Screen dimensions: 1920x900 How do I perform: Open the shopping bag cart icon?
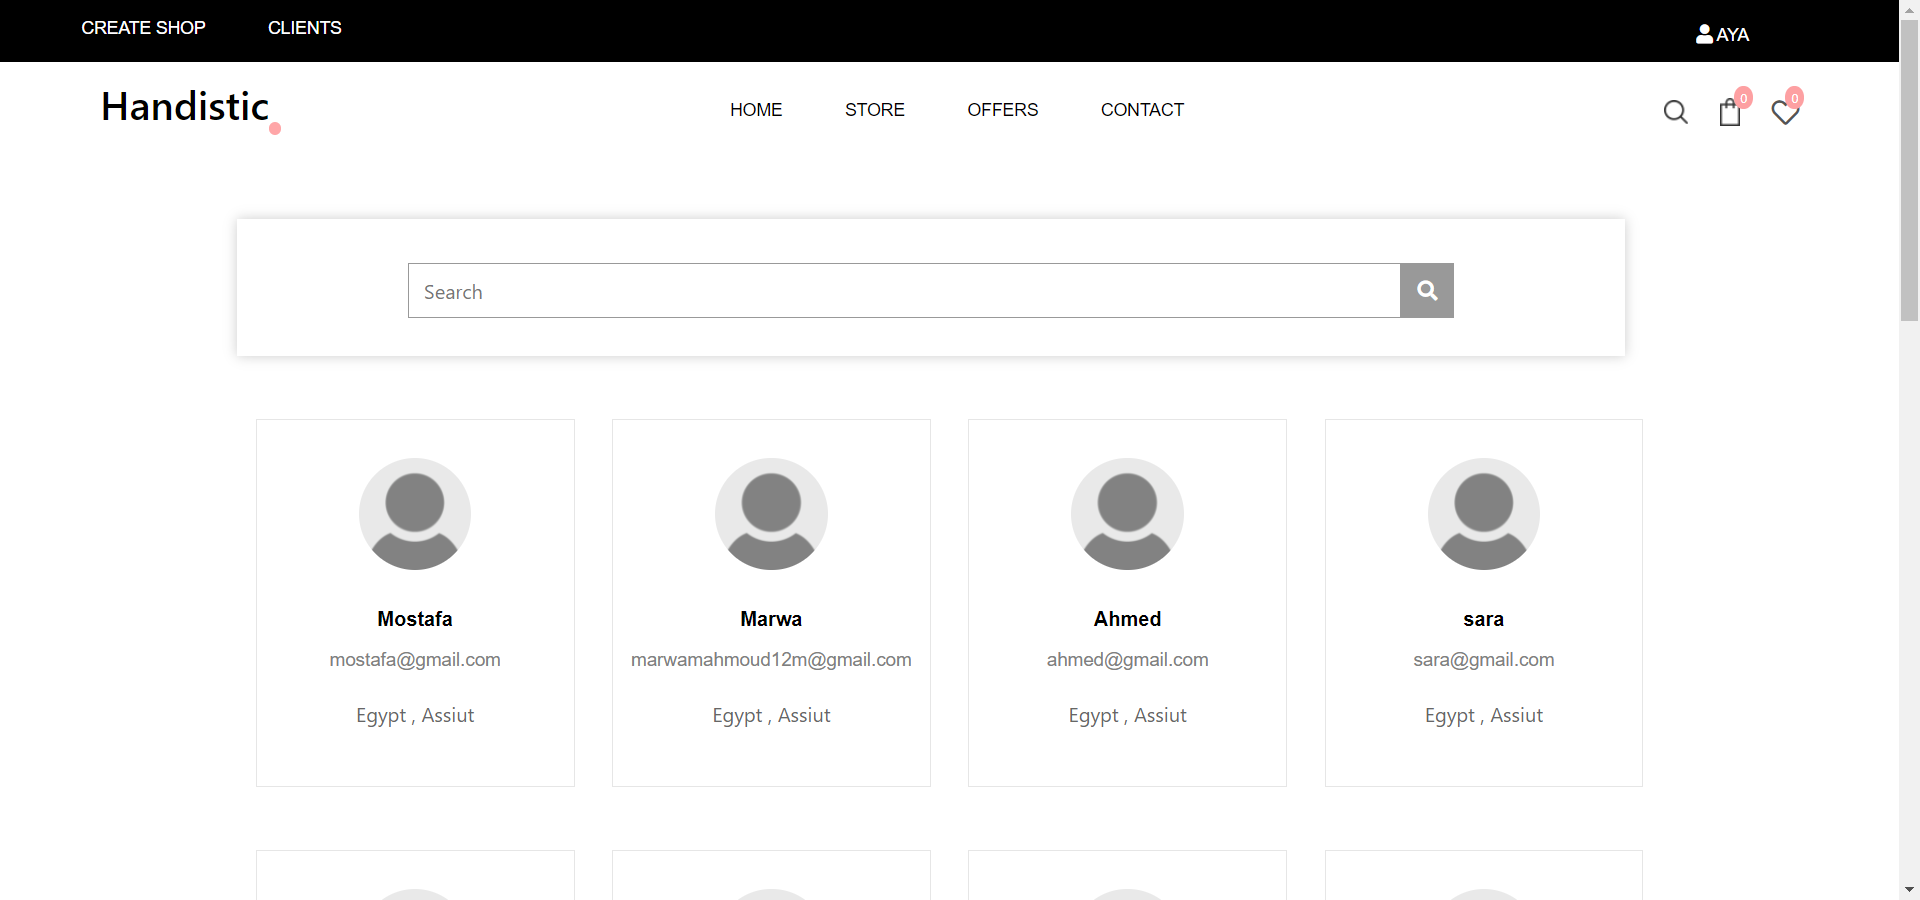1730,112
